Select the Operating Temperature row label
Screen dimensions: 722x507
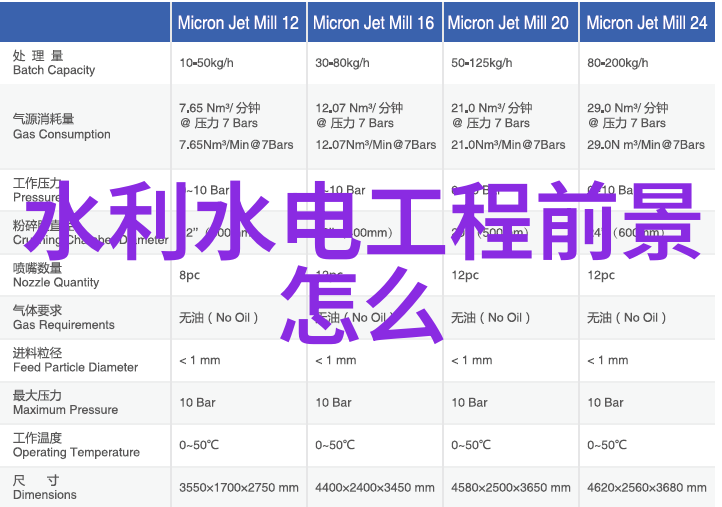[76, 445]
